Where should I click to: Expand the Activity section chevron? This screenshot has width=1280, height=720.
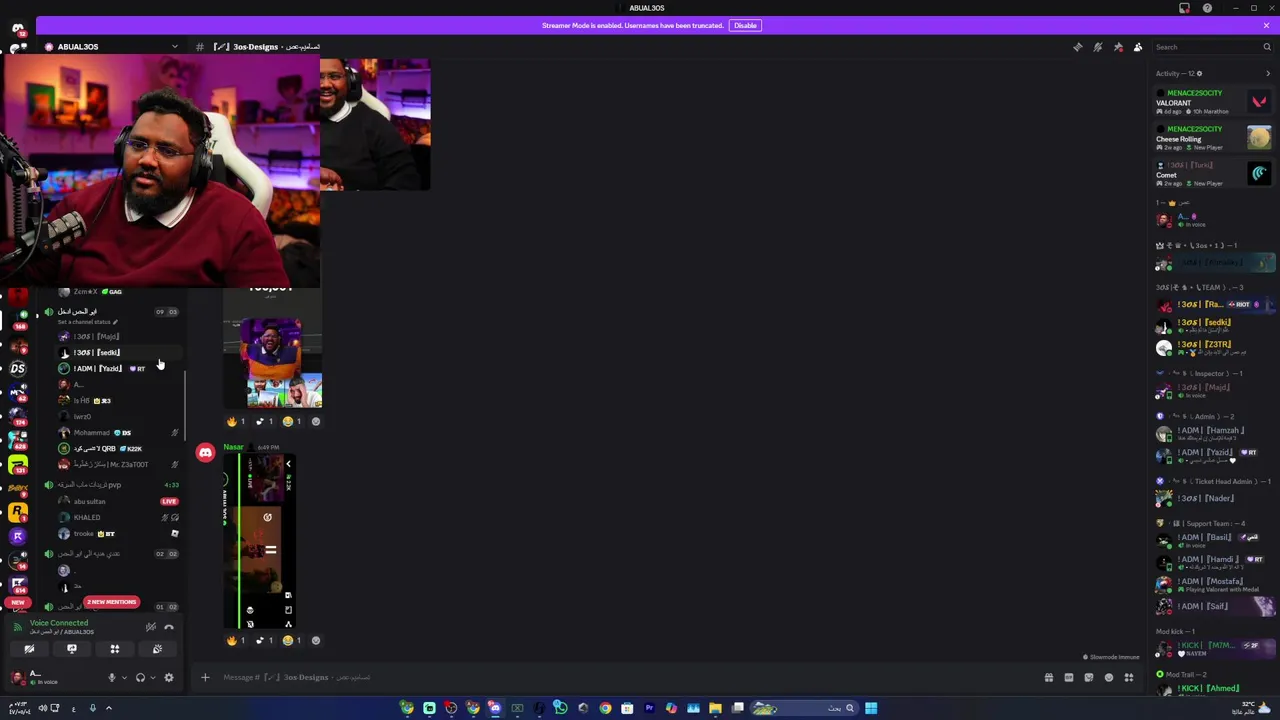tap(1268, 73)
